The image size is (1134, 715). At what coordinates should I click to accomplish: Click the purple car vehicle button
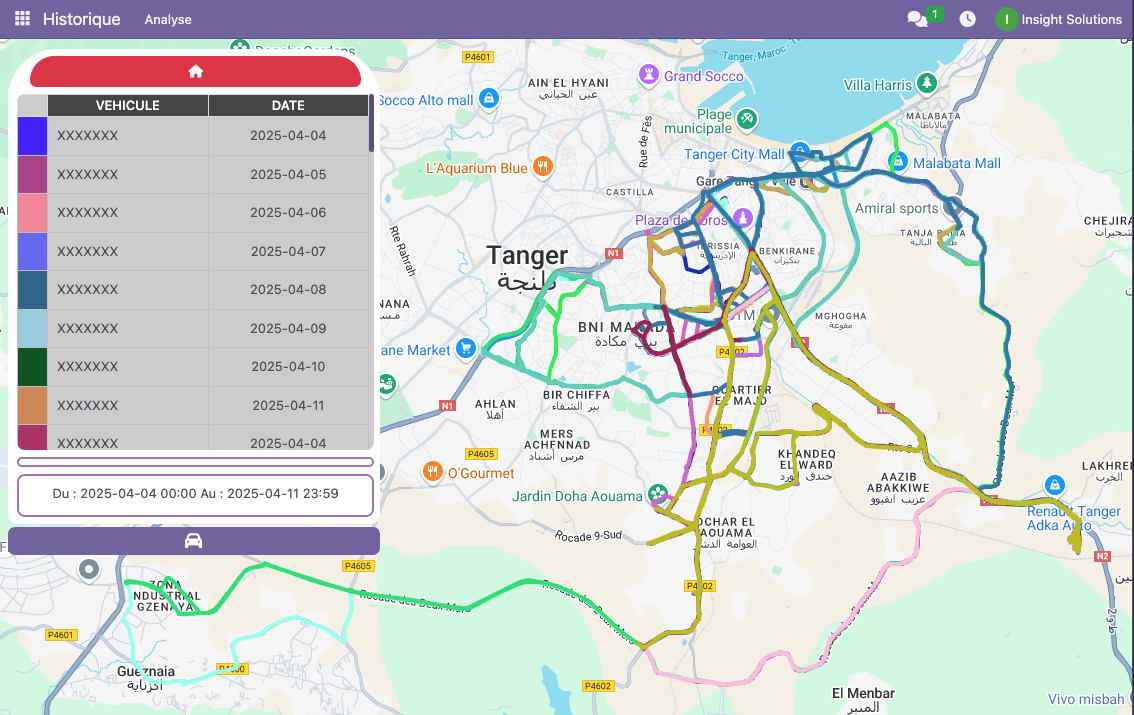[194, 541]
